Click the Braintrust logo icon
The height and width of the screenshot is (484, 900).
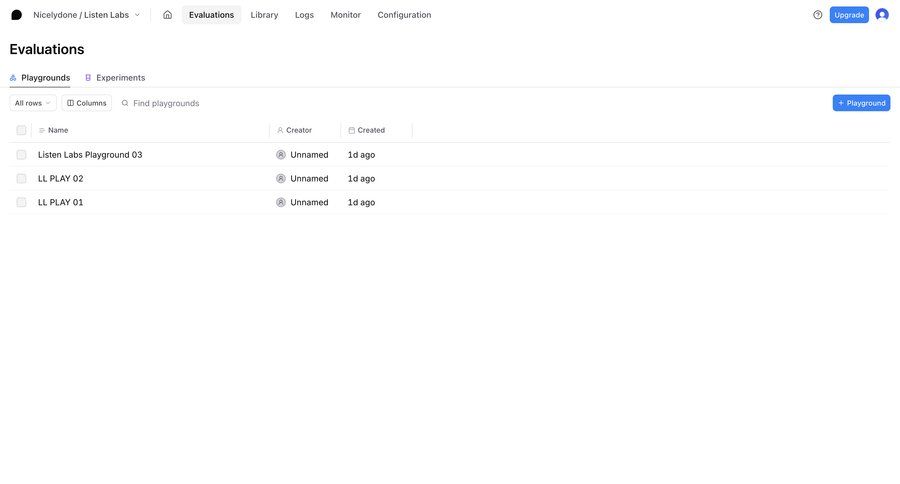tap(17, 15)
